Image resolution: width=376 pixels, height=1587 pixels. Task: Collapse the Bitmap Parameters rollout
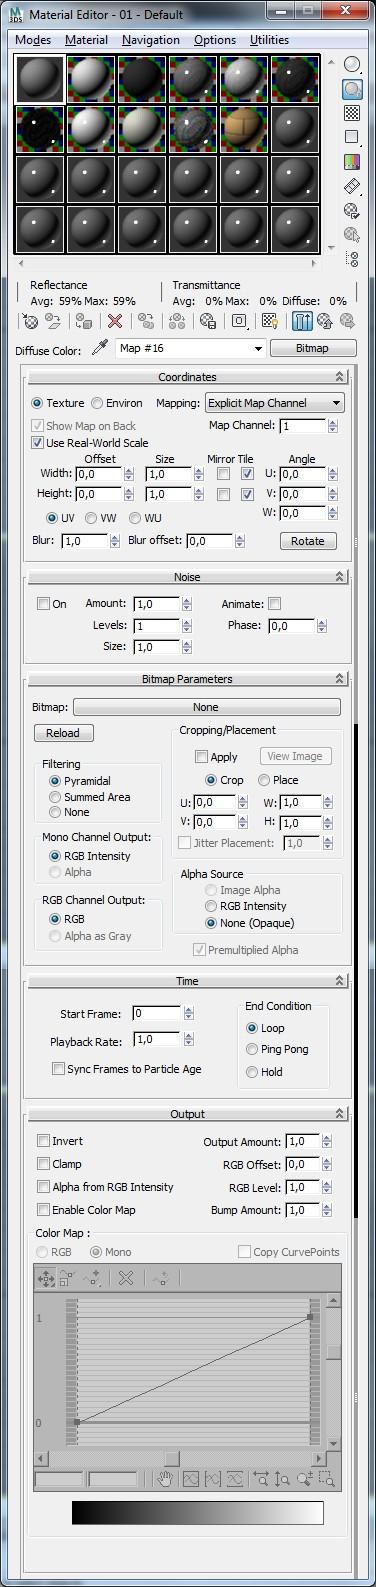pos(187,679)
